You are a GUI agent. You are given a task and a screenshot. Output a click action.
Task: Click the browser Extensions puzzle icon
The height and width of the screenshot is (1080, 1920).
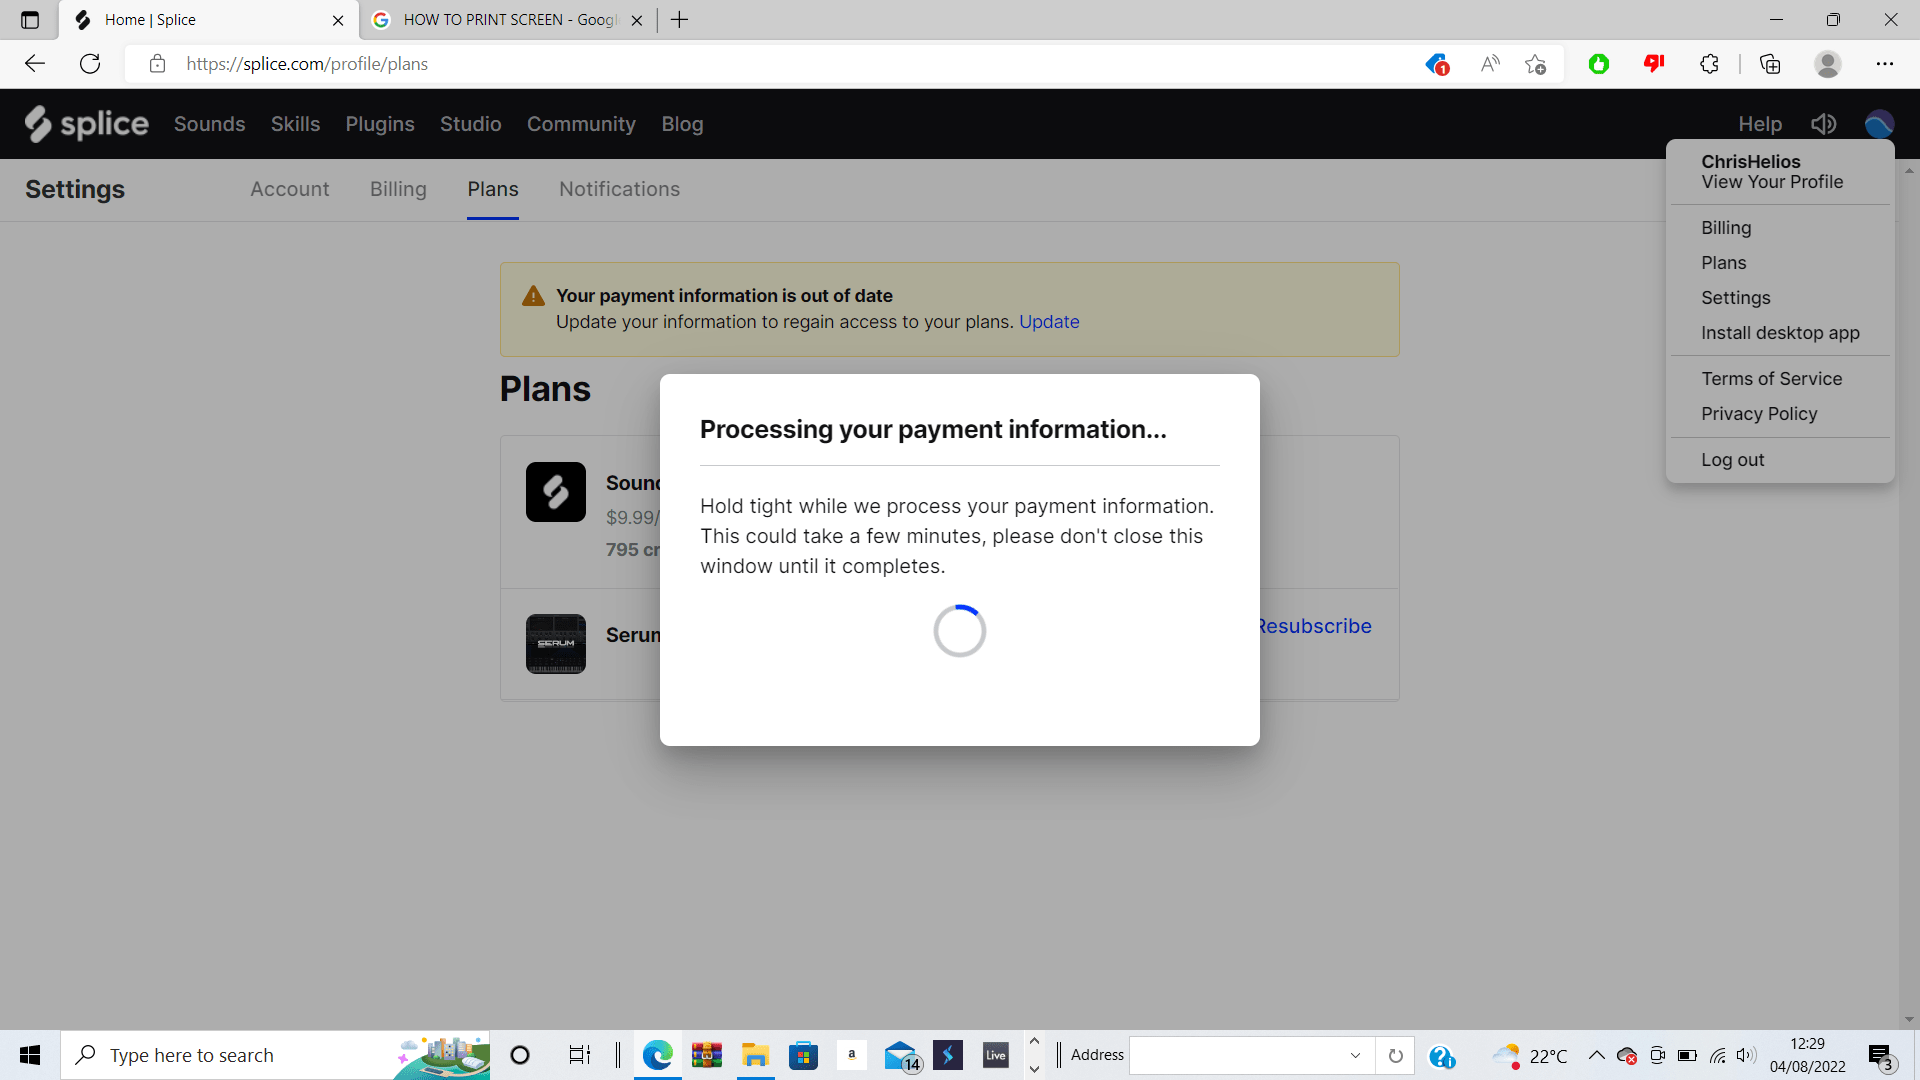[x=1709, y=64]
